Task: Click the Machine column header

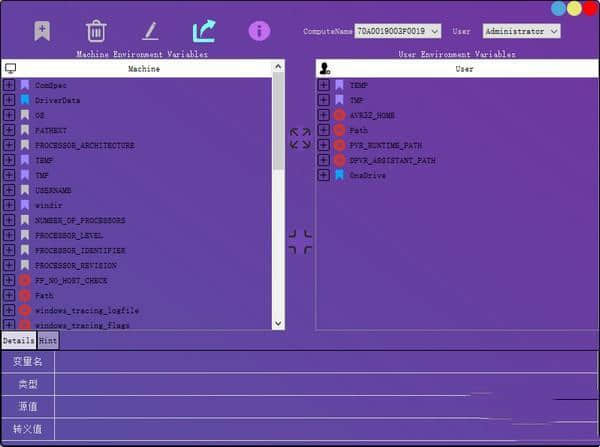Action: coord(143,69)
